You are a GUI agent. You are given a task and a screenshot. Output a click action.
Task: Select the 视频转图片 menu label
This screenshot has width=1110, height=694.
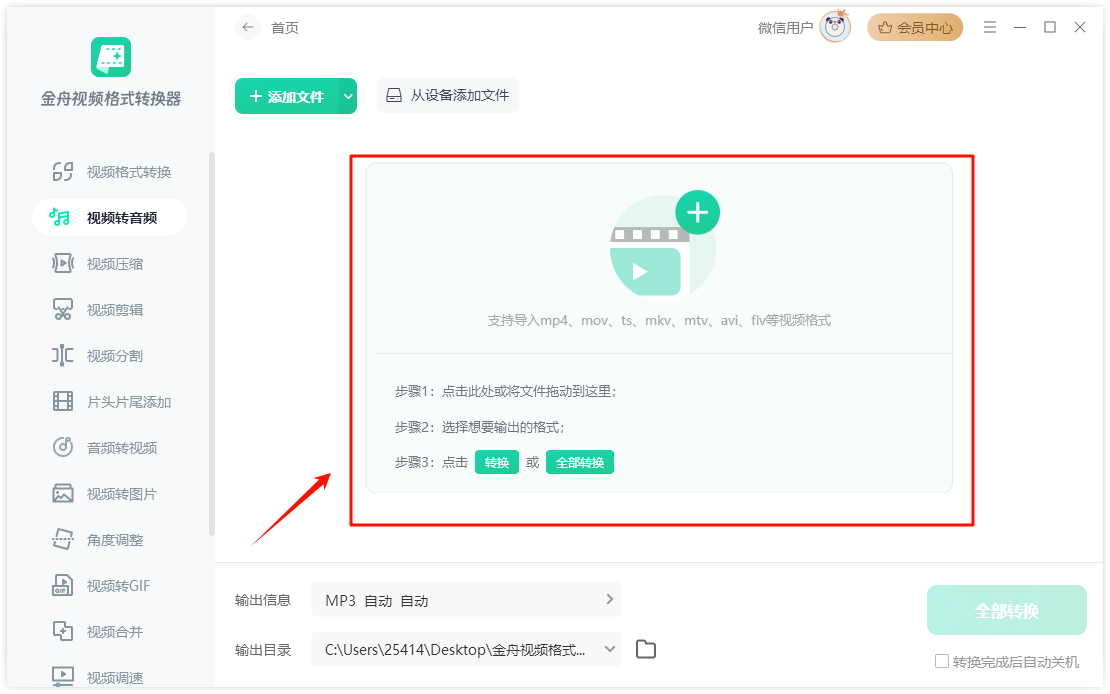[x=122, y=494]
